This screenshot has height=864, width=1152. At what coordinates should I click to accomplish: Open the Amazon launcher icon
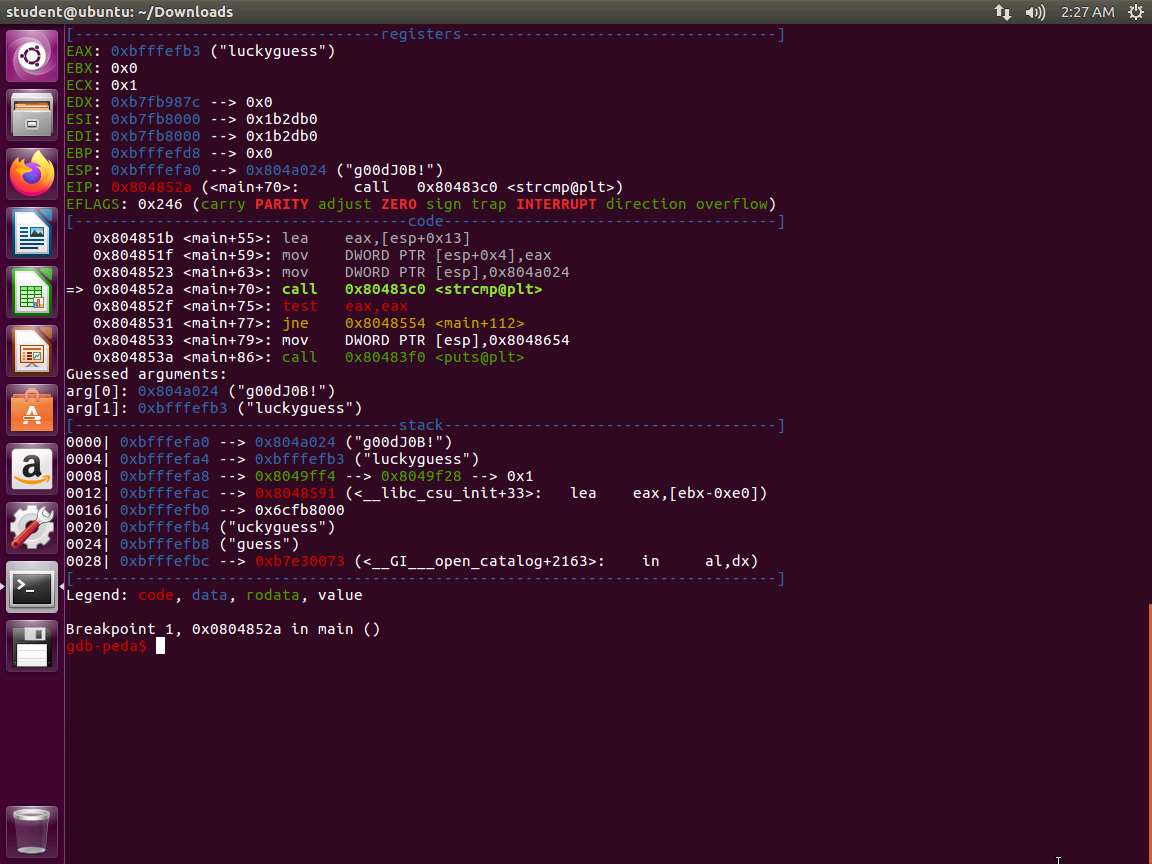32,470
